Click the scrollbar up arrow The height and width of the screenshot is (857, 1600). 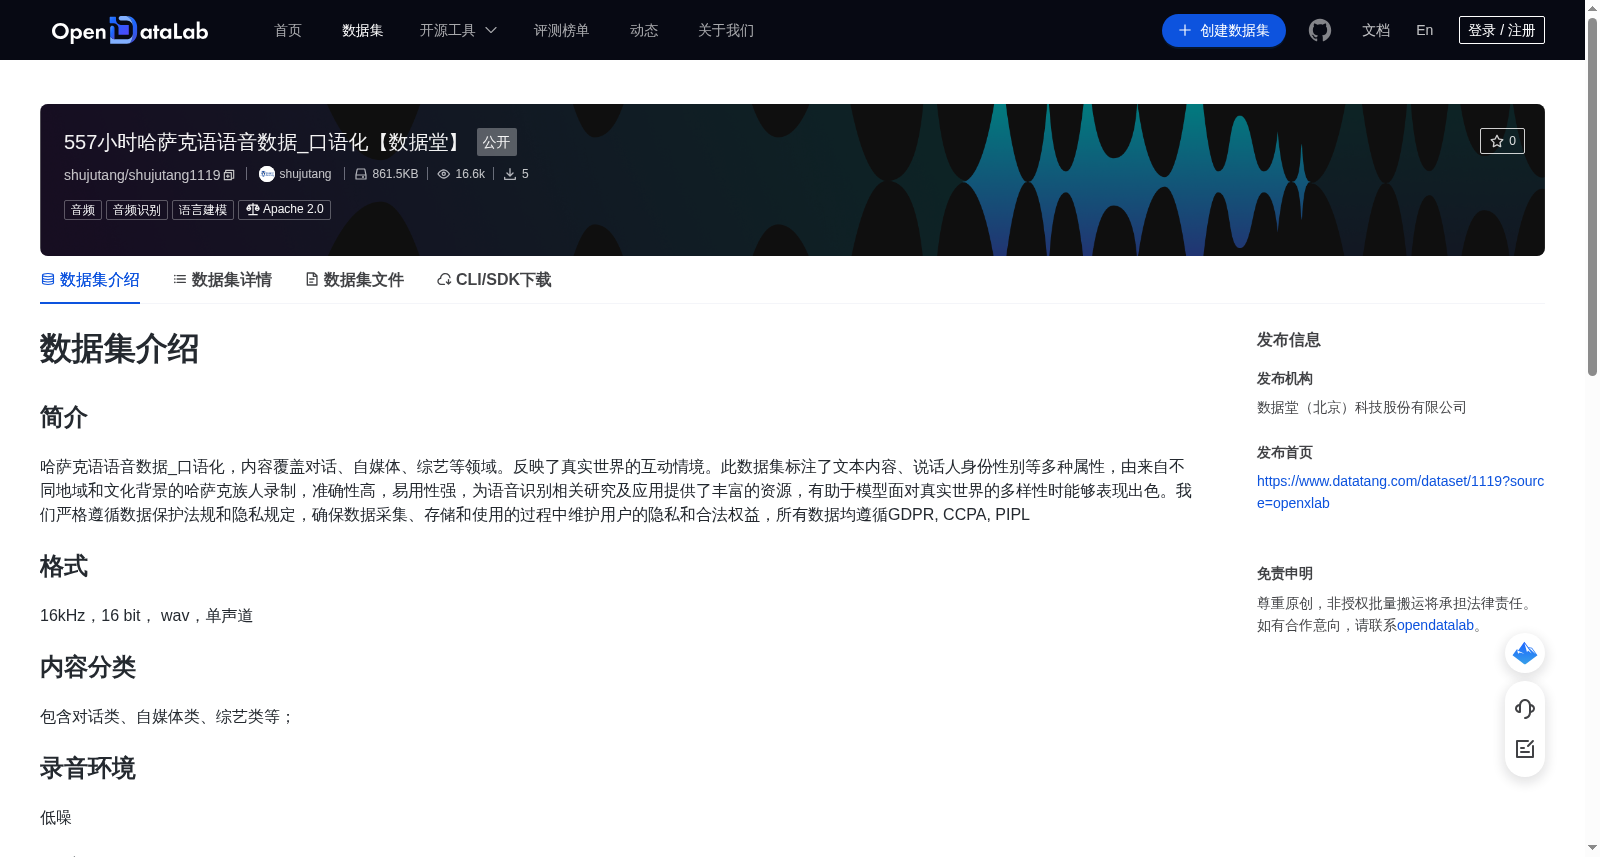1592,7
